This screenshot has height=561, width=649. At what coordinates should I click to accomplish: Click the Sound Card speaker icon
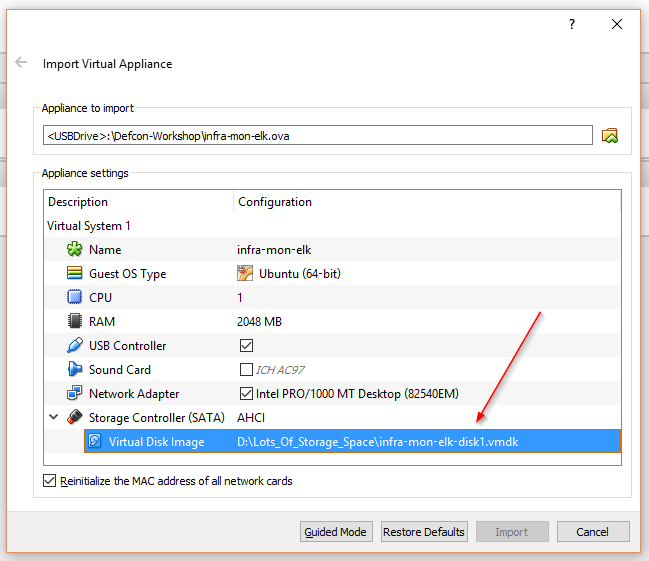74,370
